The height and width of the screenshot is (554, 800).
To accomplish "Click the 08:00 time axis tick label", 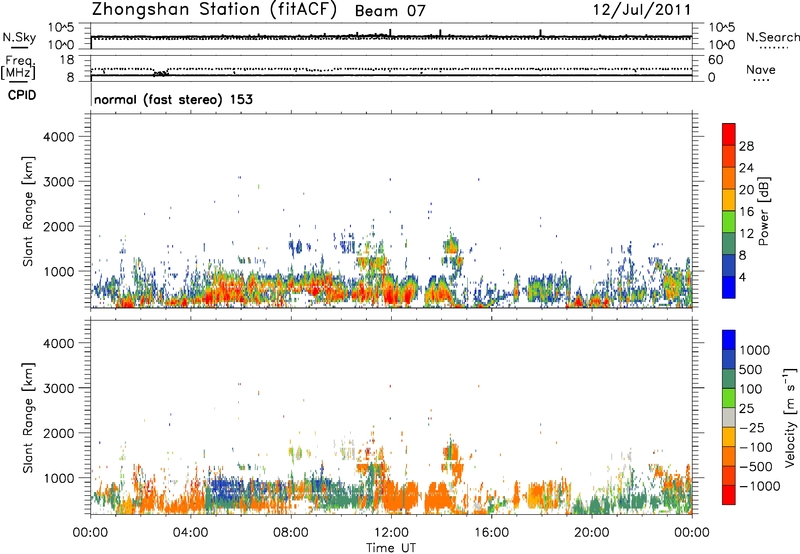I will coord(291,533).
